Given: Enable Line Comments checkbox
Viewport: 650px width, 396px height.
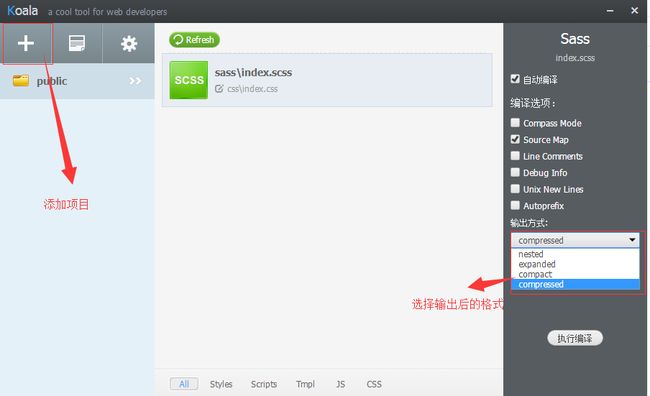Looking at the screenshot, I should pos(515,156).
